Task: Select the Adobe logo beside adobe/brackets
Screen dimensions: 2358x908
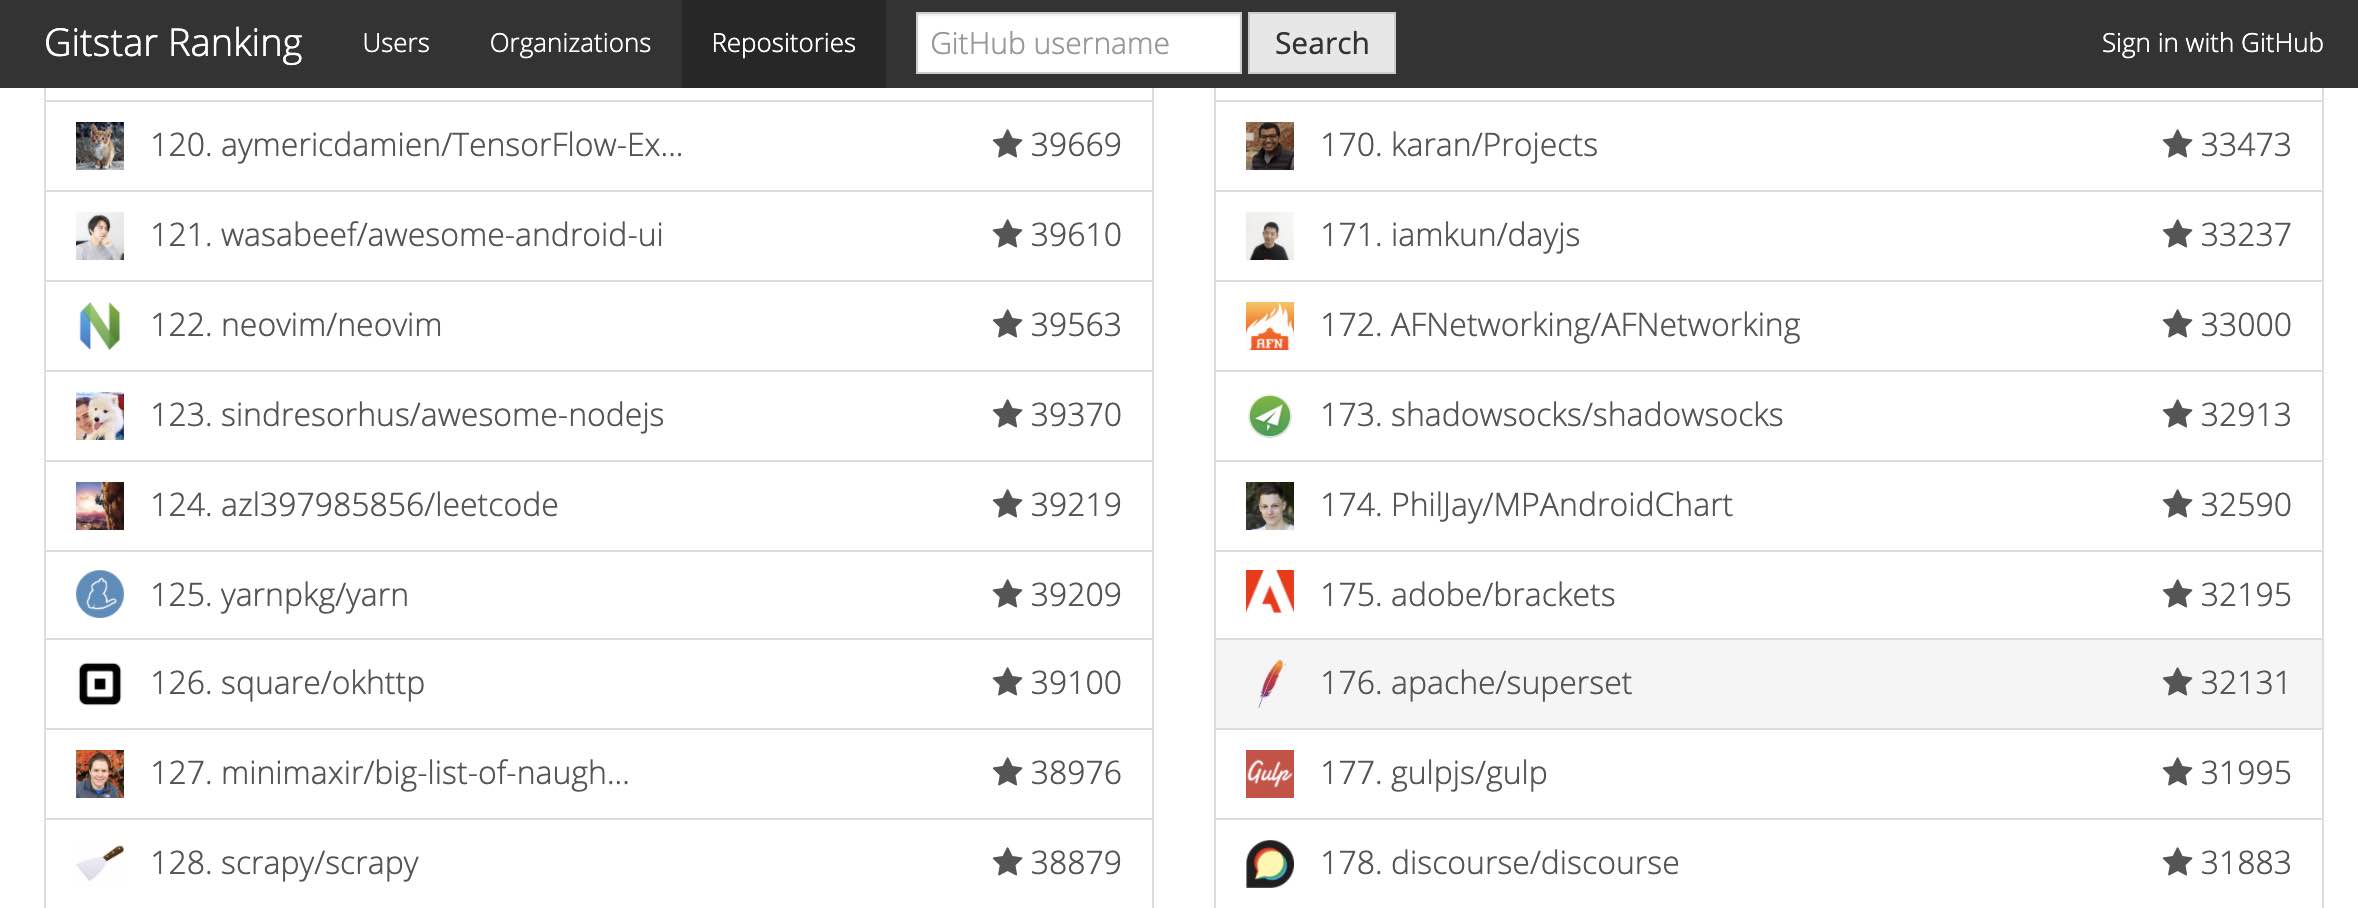Action: pyautogui.click(x=1267, y=594)
